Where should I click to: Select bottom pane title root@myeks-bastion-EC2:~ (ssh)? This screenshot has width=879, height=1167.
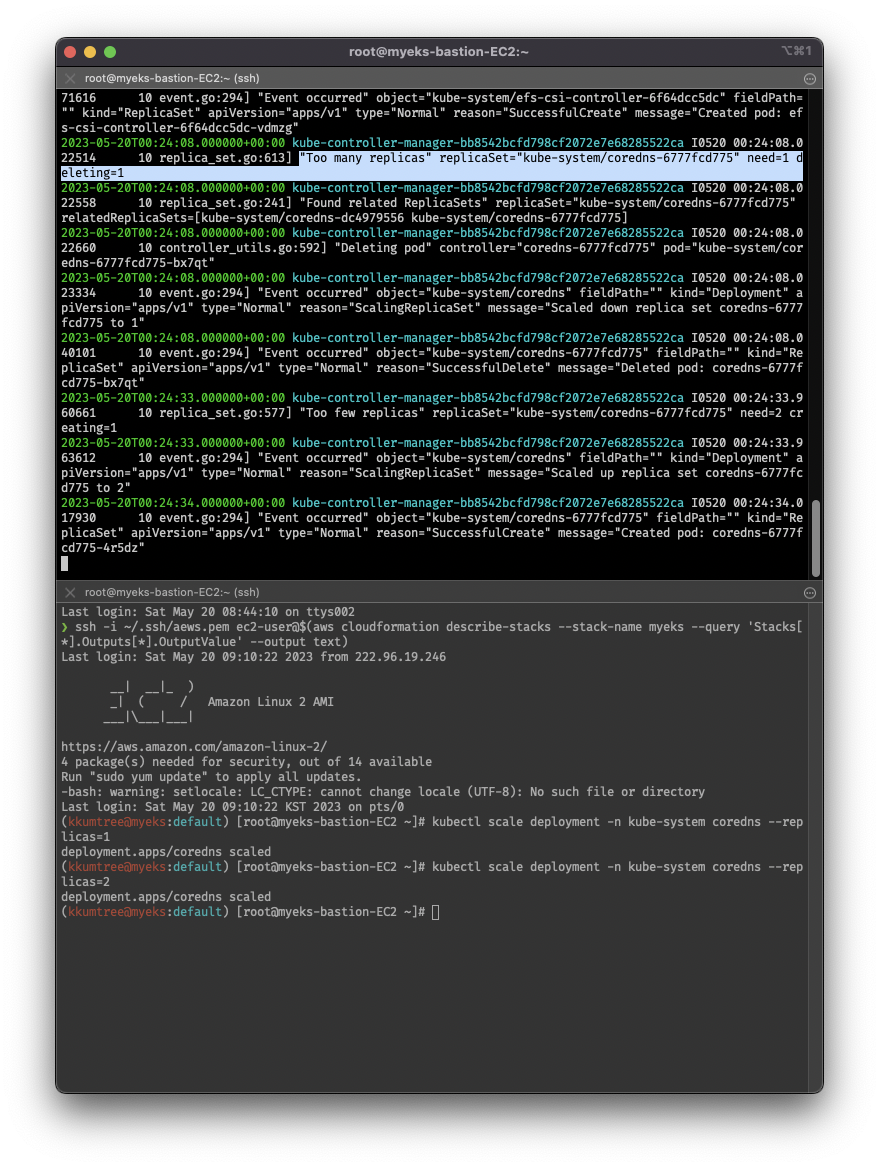coord(172,592)
